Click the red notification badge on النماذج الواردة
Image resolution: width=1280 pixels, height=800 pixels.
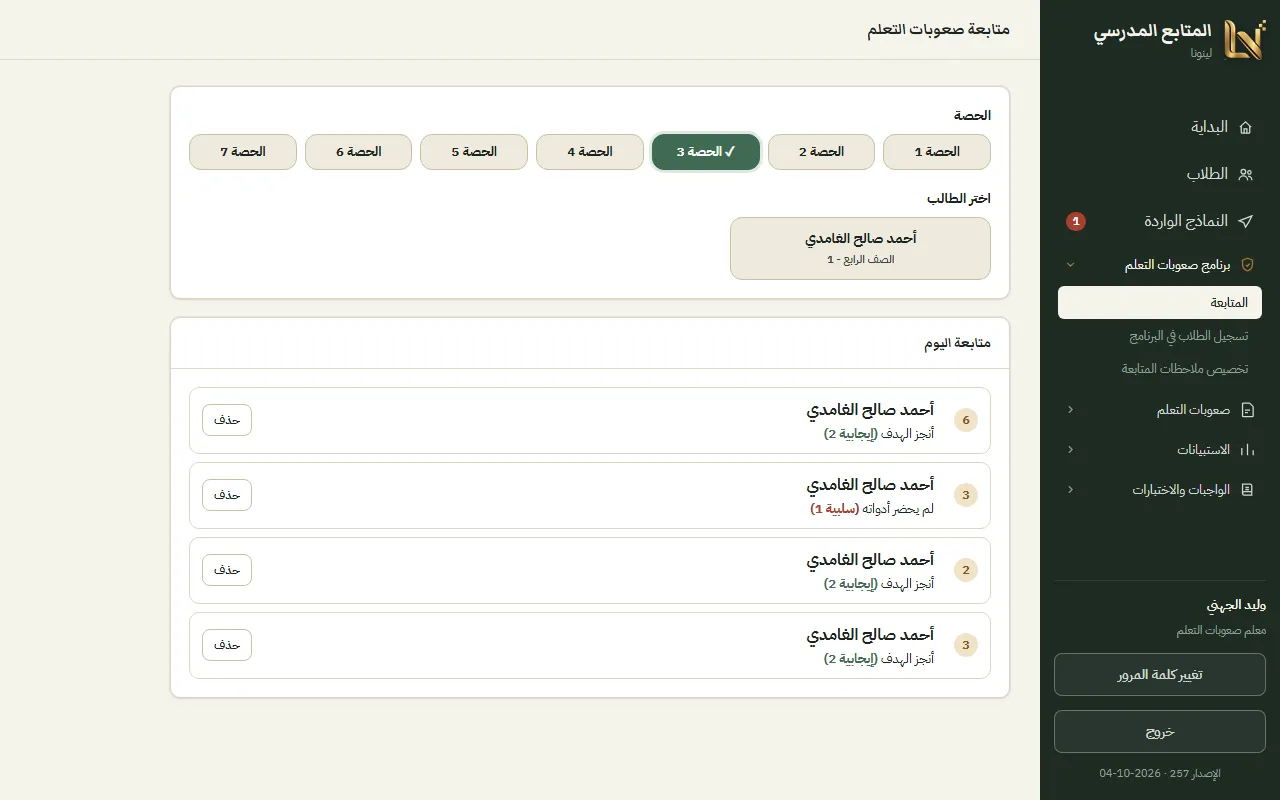[1076, 221]
